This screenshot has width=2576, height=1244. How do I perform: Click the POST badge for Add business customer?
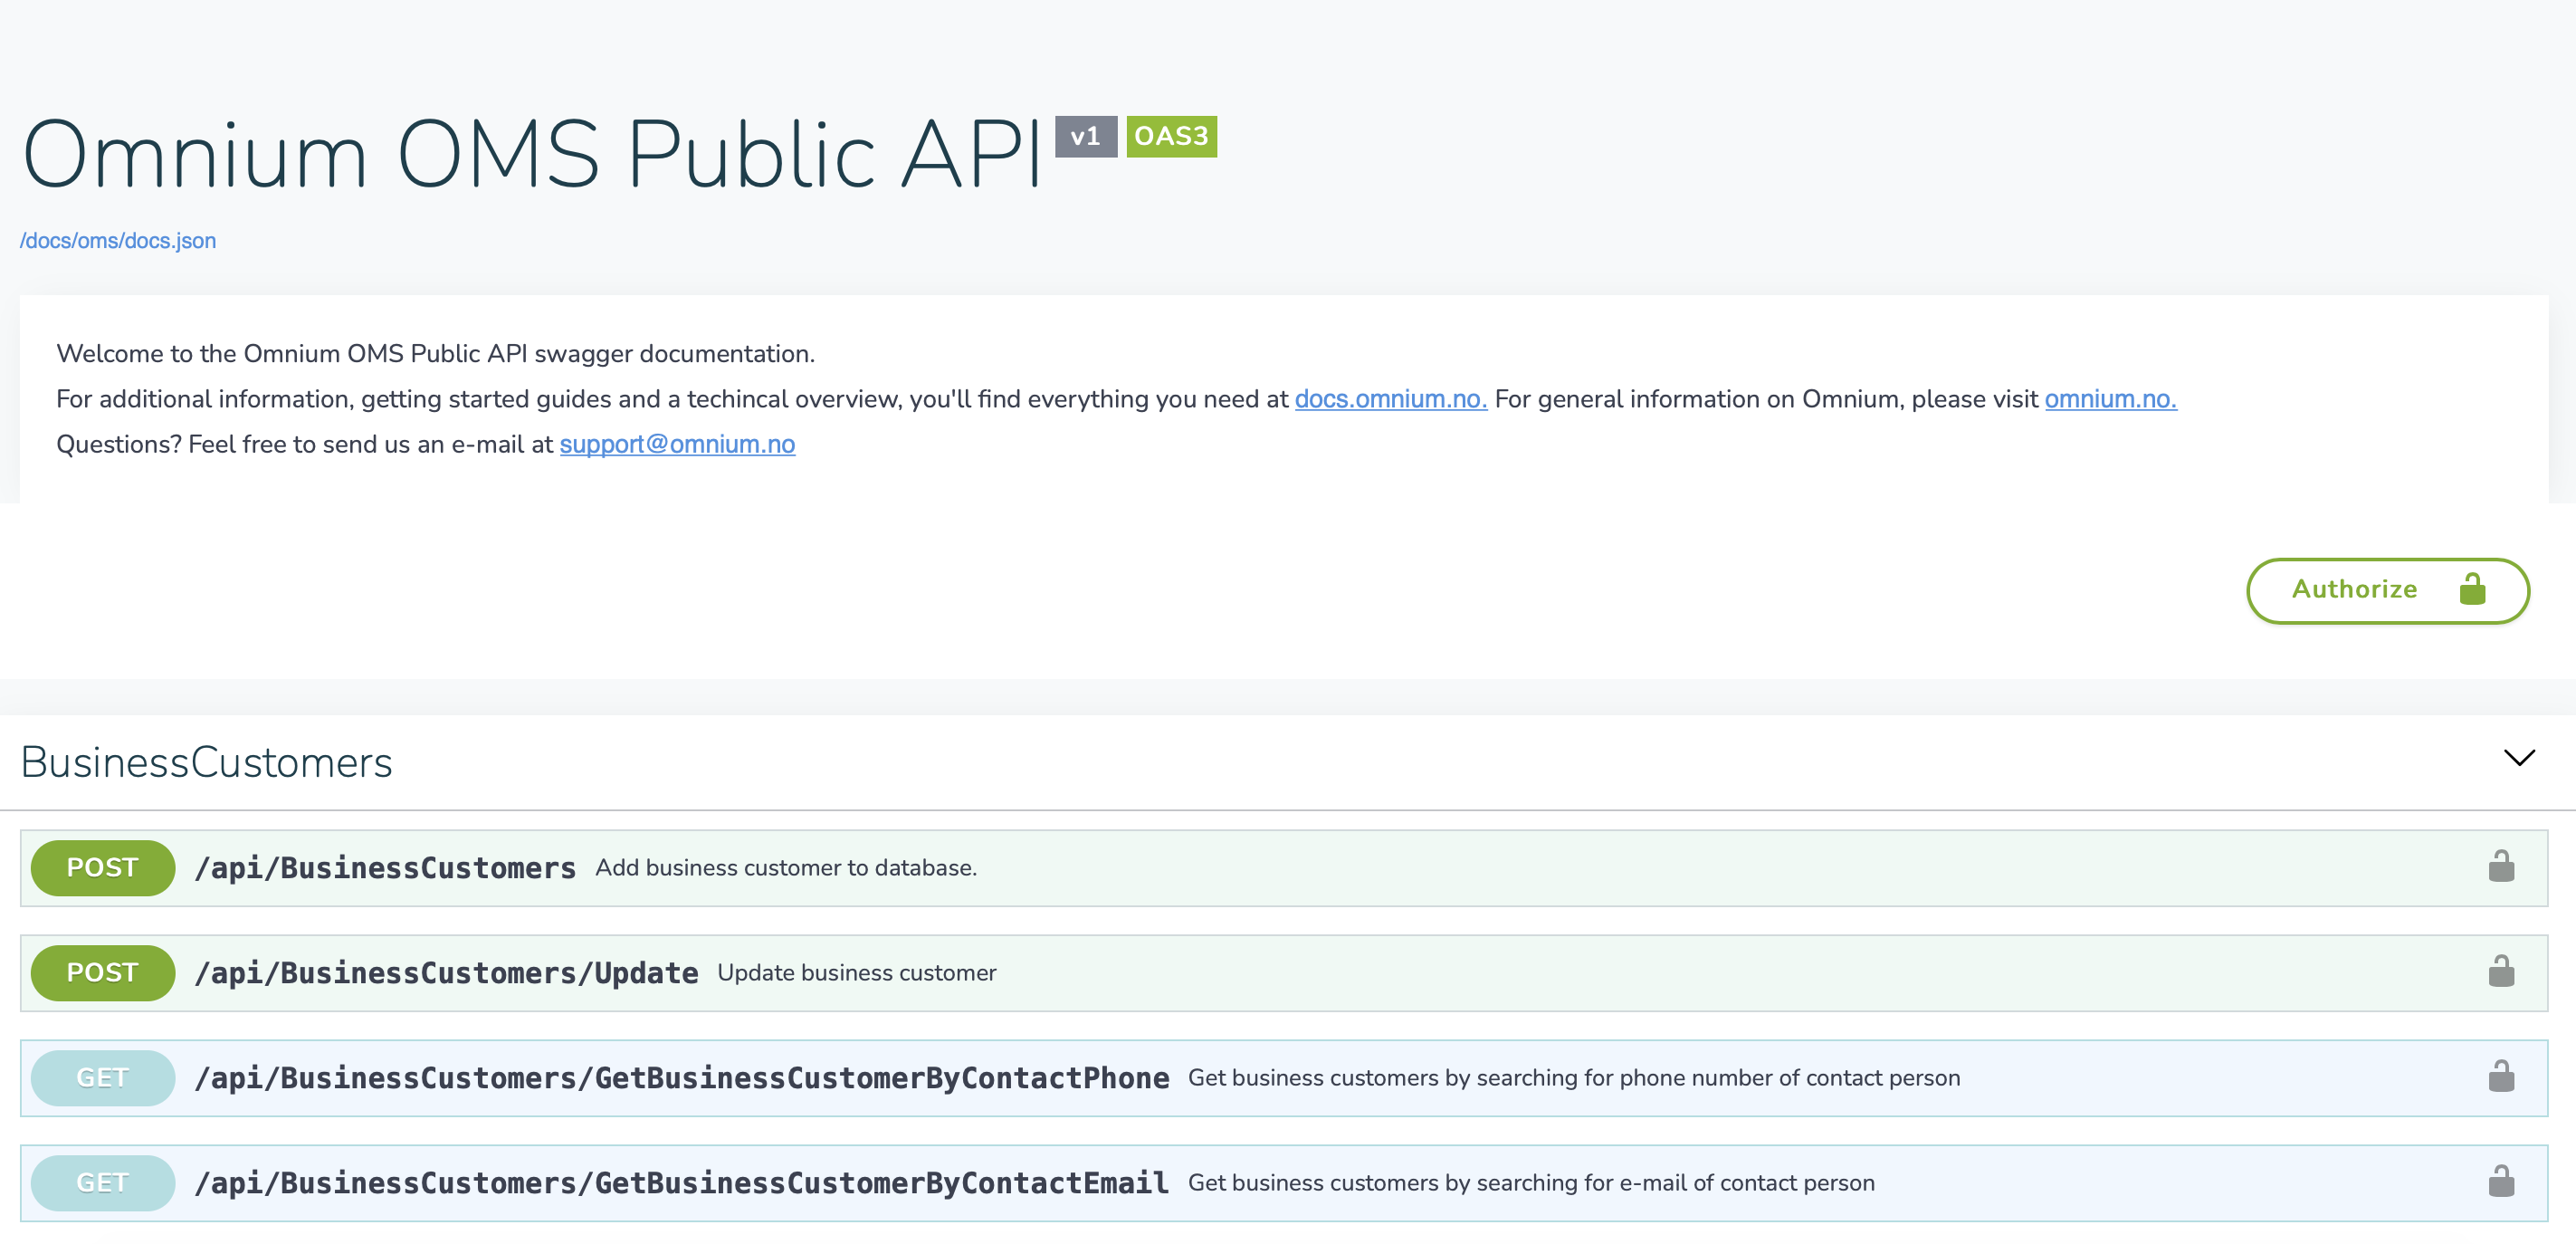coord(103,867)
